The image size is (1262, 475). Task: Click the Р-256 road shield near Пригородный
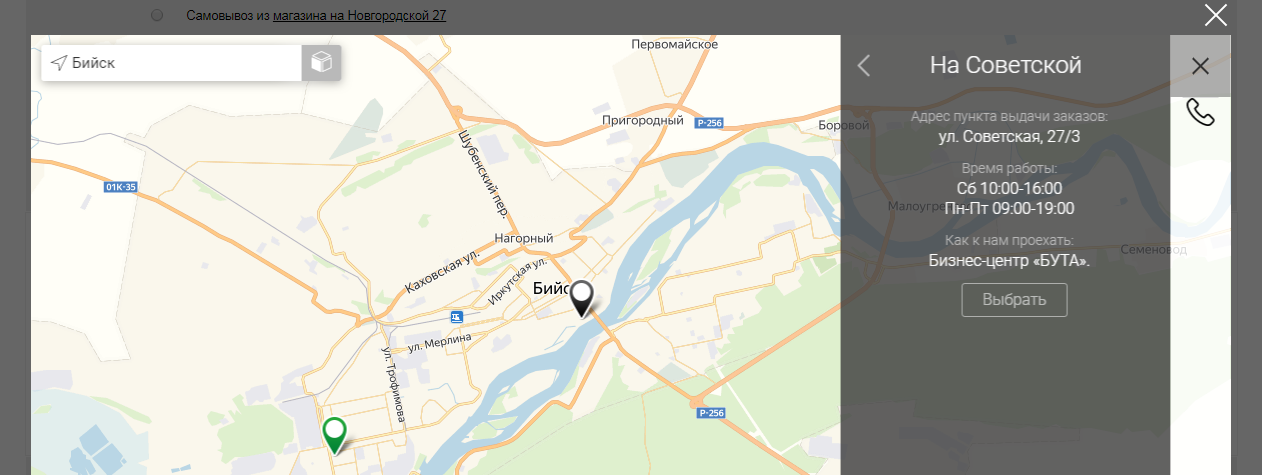709,122
